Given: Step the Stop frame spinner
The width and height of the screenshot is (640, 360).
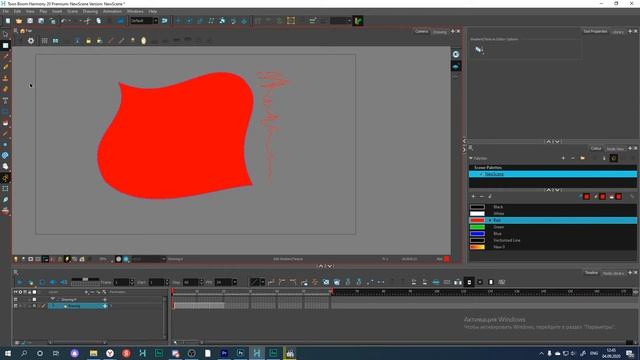Looking at the screenshot, I should [201, 282].
